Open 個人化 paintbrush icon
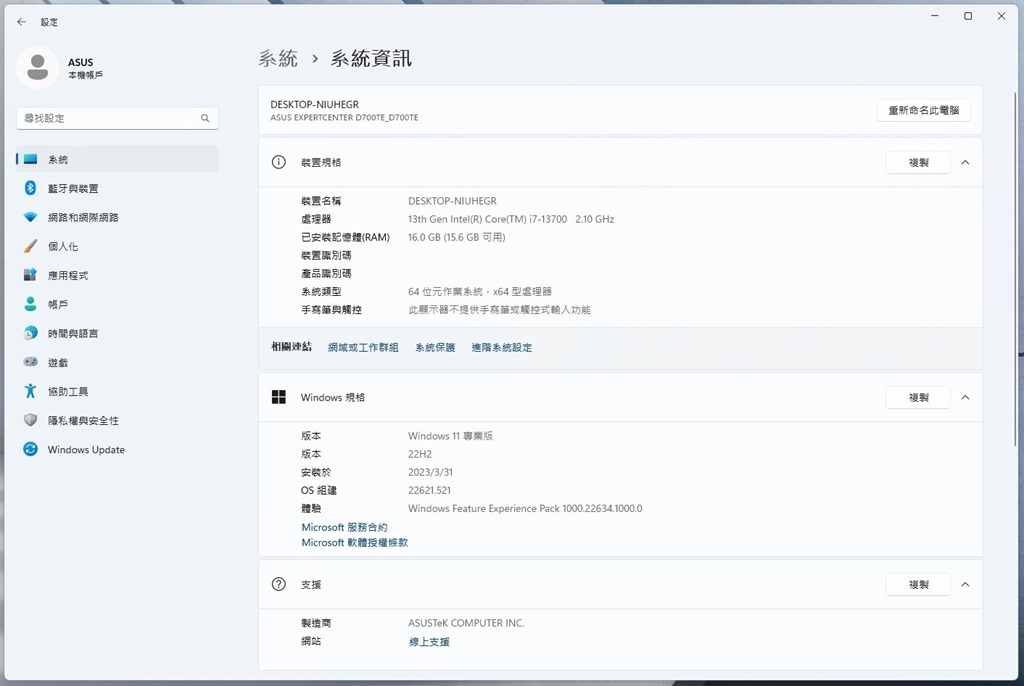 click(31, 246)
